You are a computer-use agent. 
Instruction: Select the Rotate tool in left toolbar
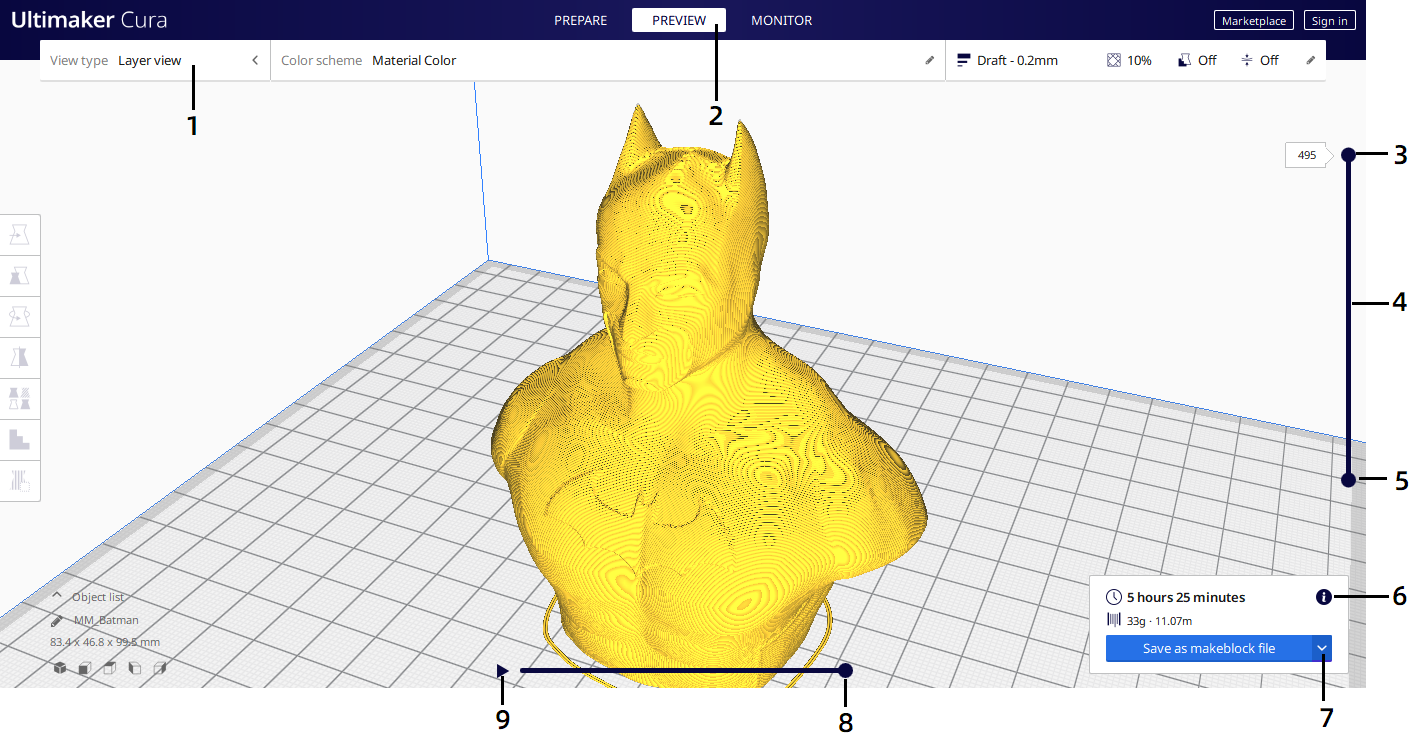point(20,317)
